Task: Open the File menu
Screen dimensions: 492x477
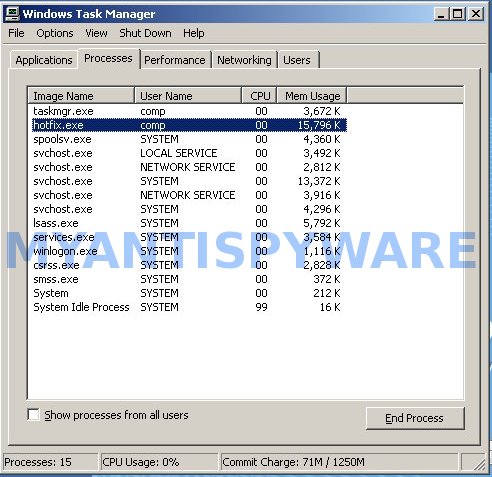Action: 16,33
